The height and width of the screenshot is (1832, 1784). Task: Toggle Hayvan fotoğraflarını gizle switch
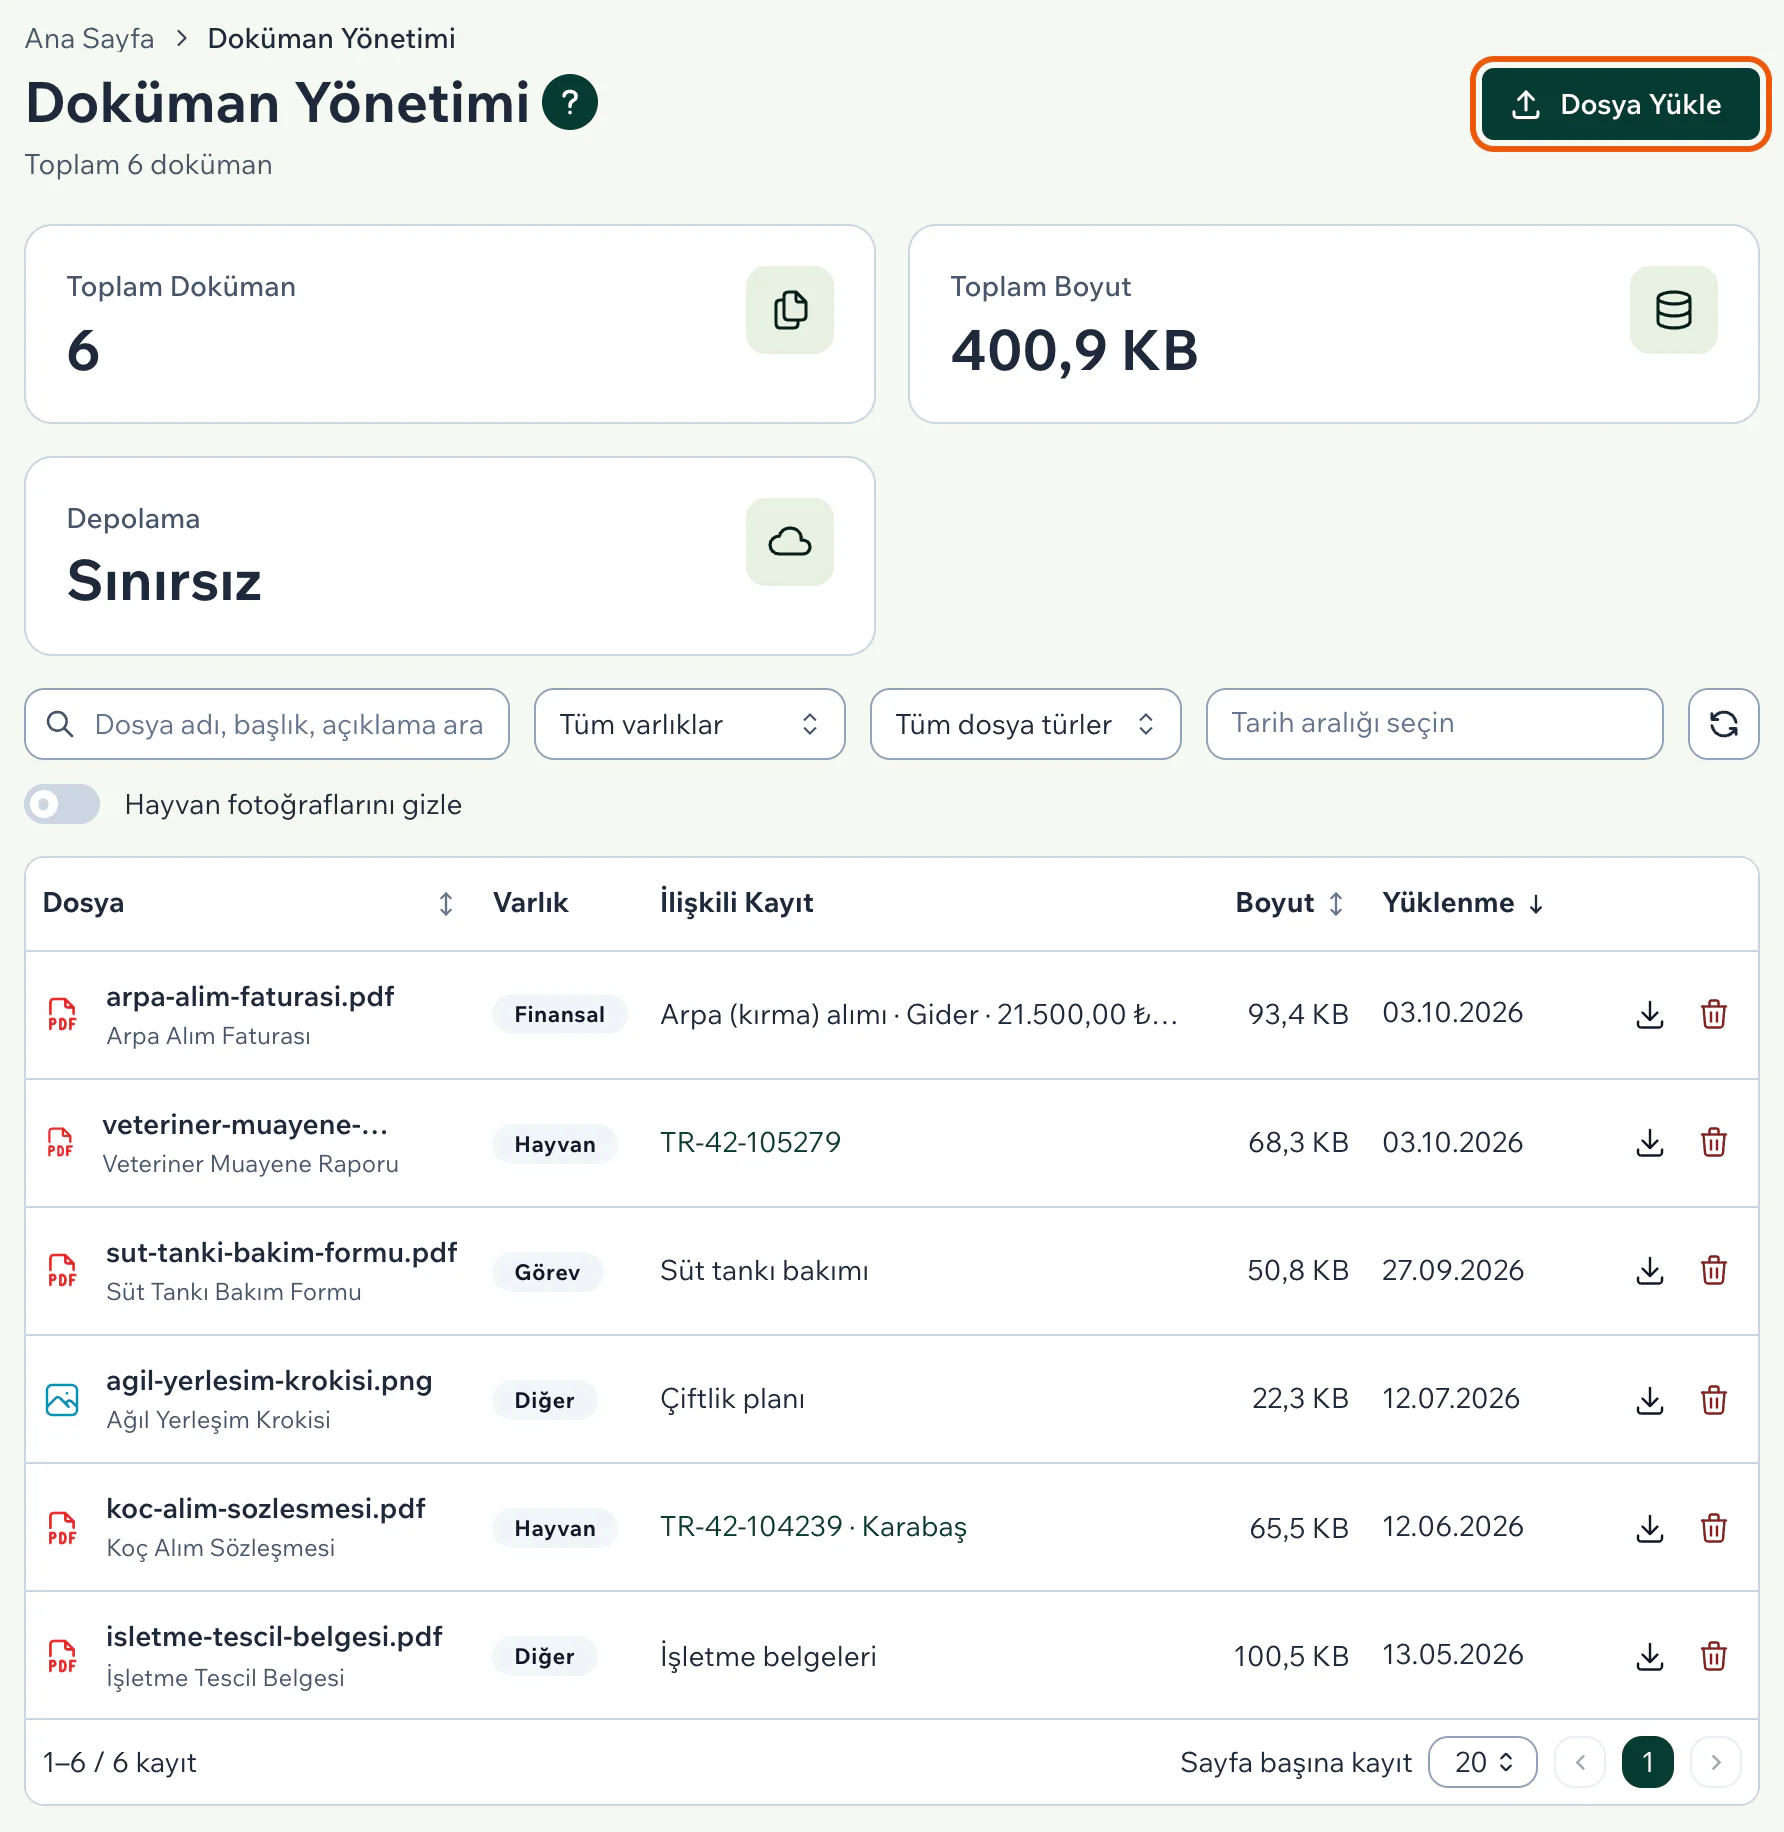[x=62, y=804]
